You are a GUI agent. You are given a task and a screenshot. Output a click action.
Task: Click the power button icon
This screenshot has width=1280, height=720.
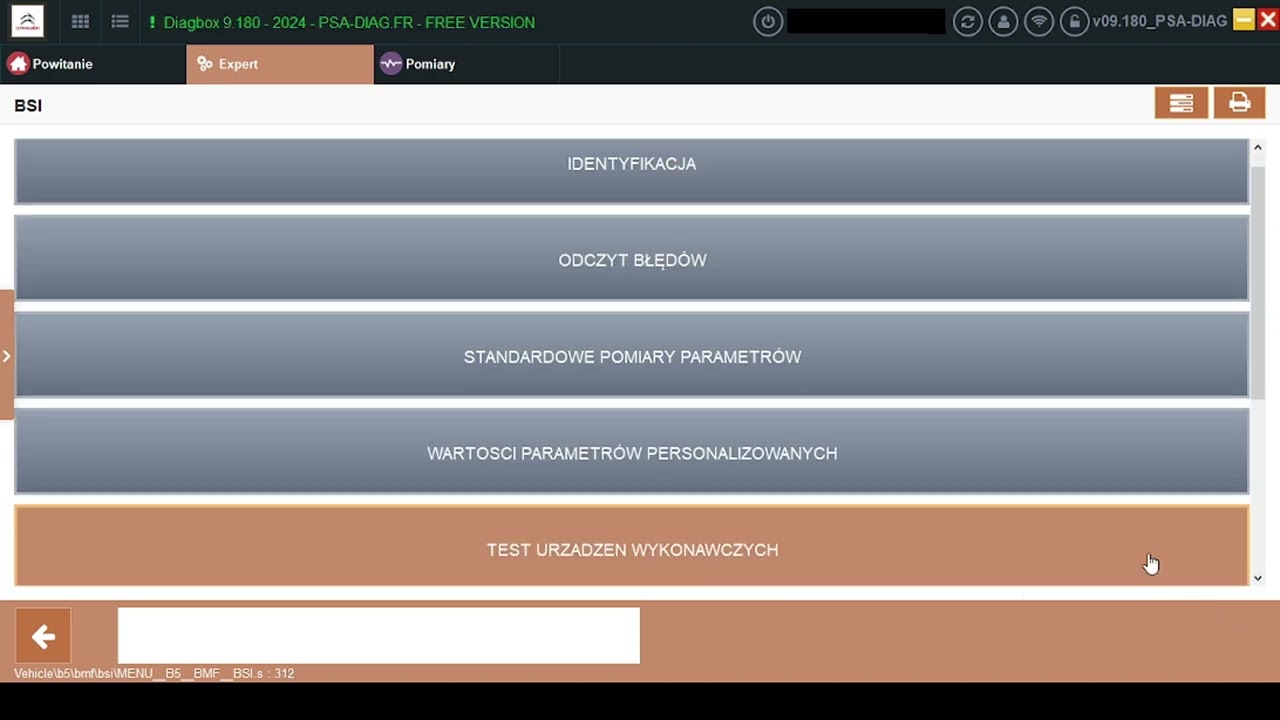768,22
